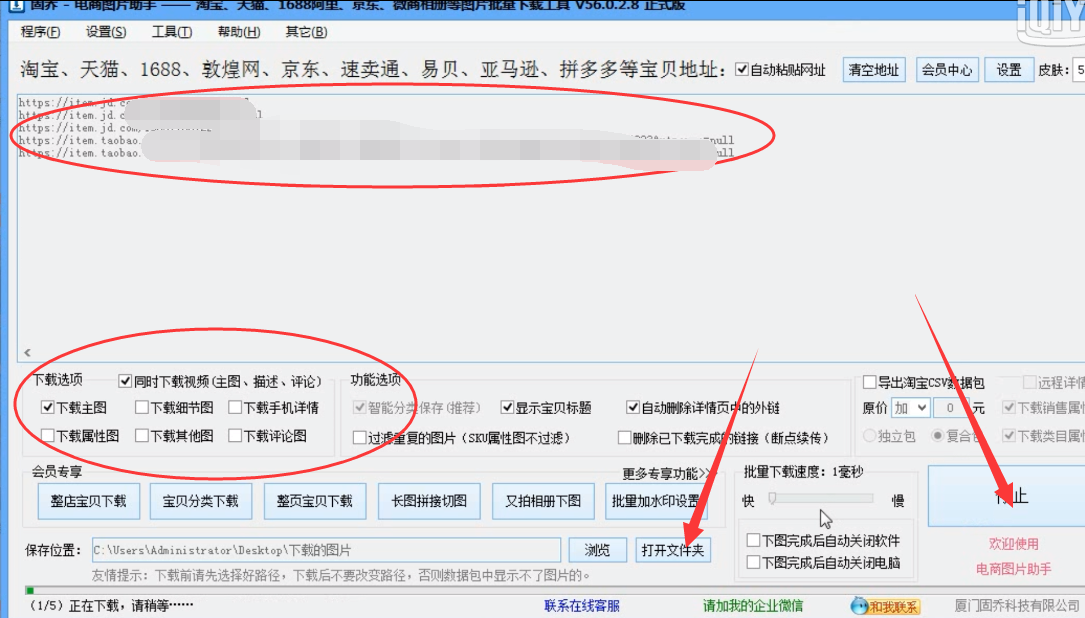
Task: Open the 程序(F) menu
Action: [x=40, y=32]
